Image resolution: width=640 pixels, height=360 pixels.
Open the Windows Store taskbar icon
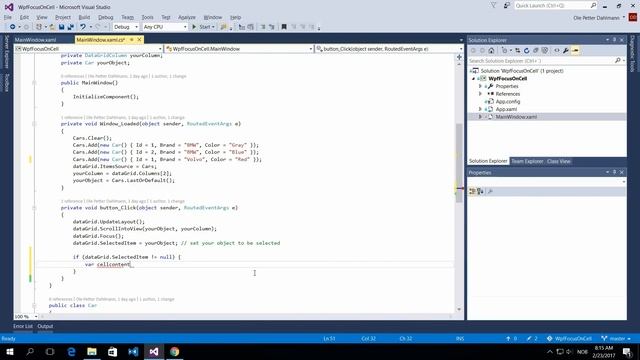point(112,351)
